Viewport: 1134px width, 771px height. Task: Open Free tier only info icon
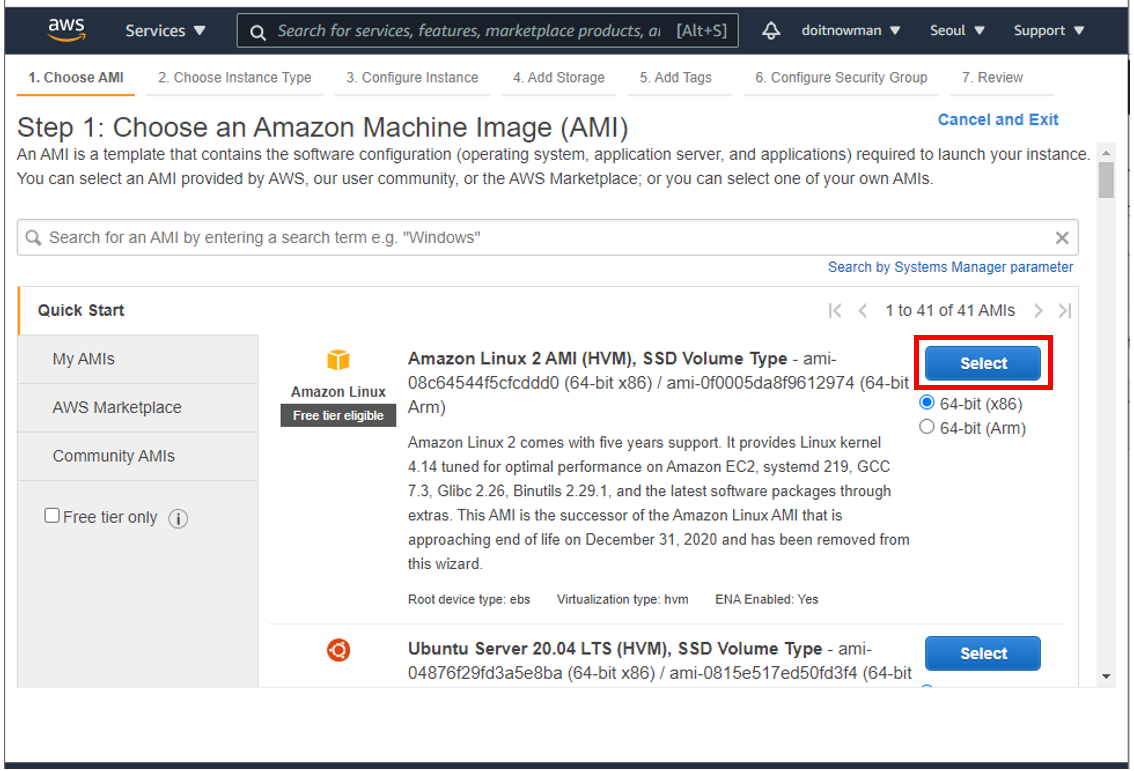coord(178,519)
